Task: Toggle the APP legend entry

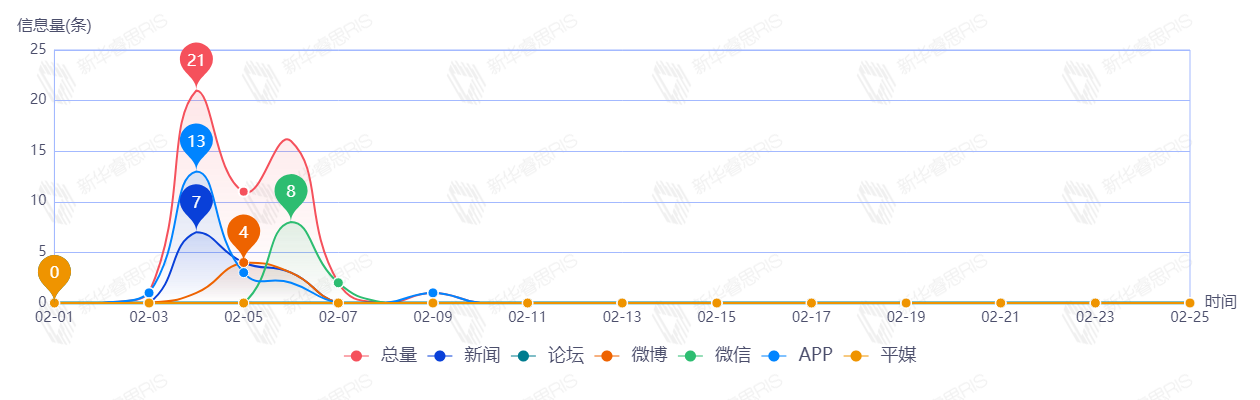Action: [x=803, y=355]
